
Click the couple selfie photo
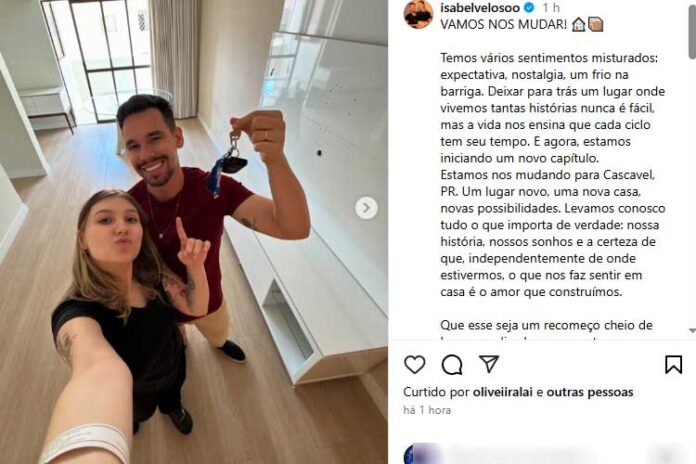pos(194,232)
